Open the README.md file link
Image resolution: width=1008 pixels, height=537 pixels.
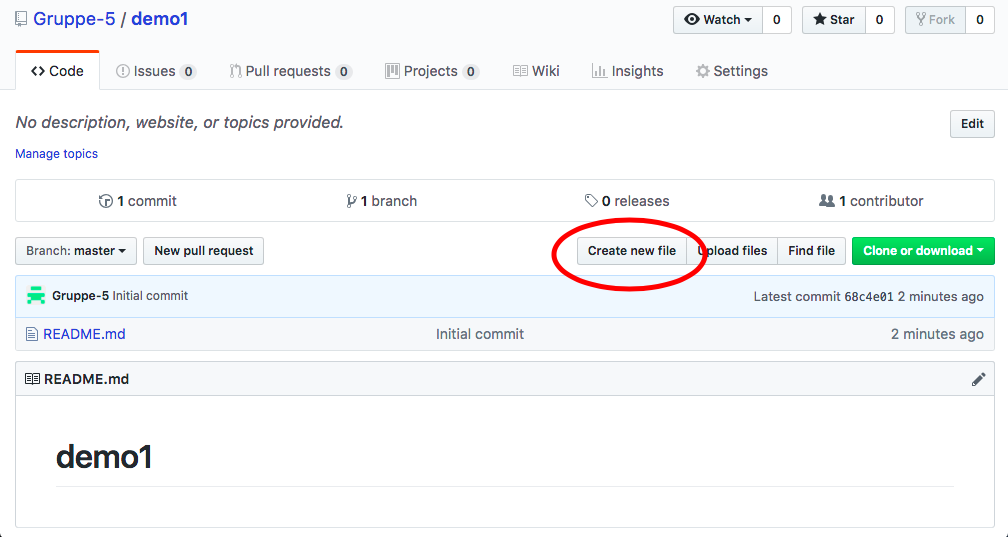coord(84,334)
